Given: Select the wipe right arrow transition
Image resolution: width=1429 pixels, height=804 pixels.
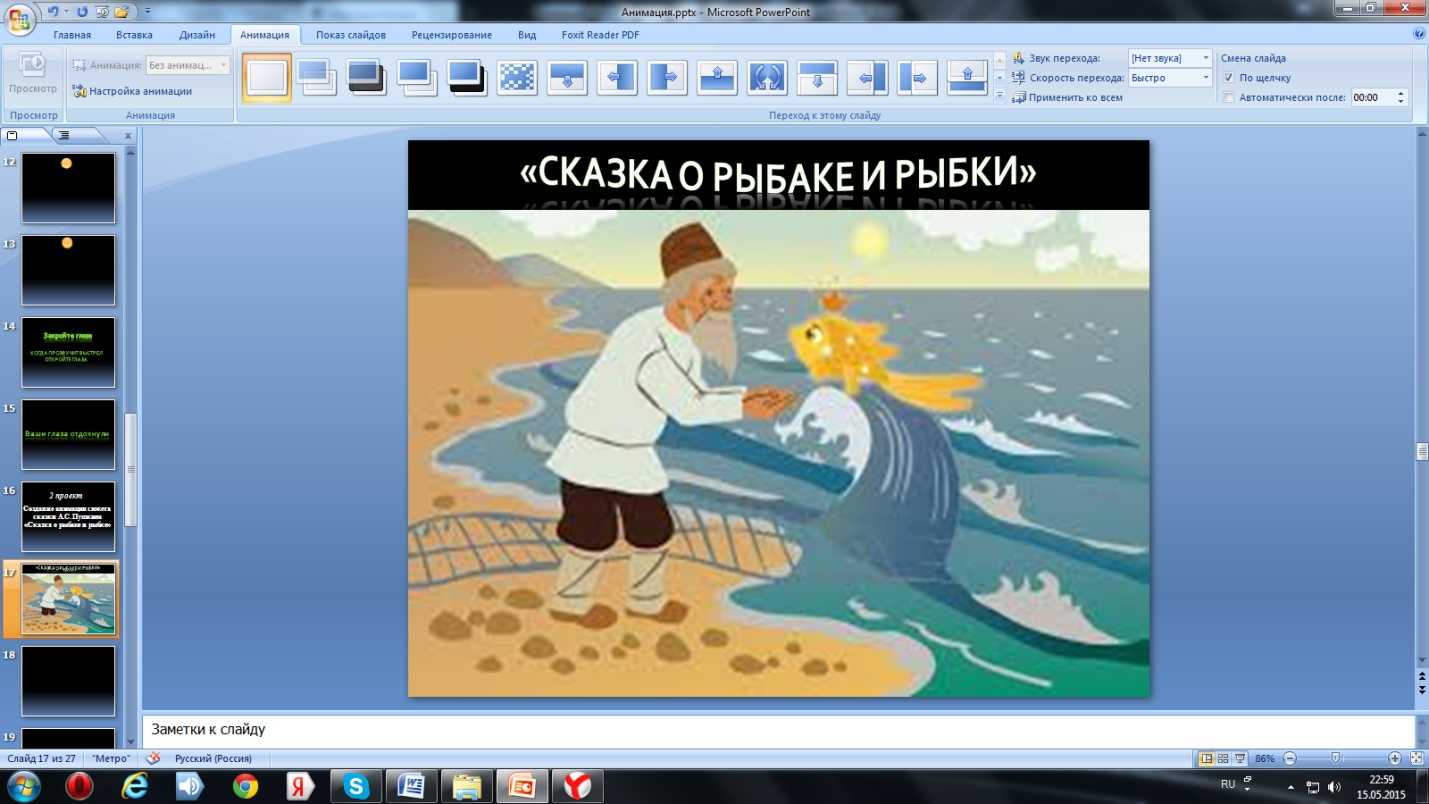Looking at the screenshot, I should click(x=667, y=77).
